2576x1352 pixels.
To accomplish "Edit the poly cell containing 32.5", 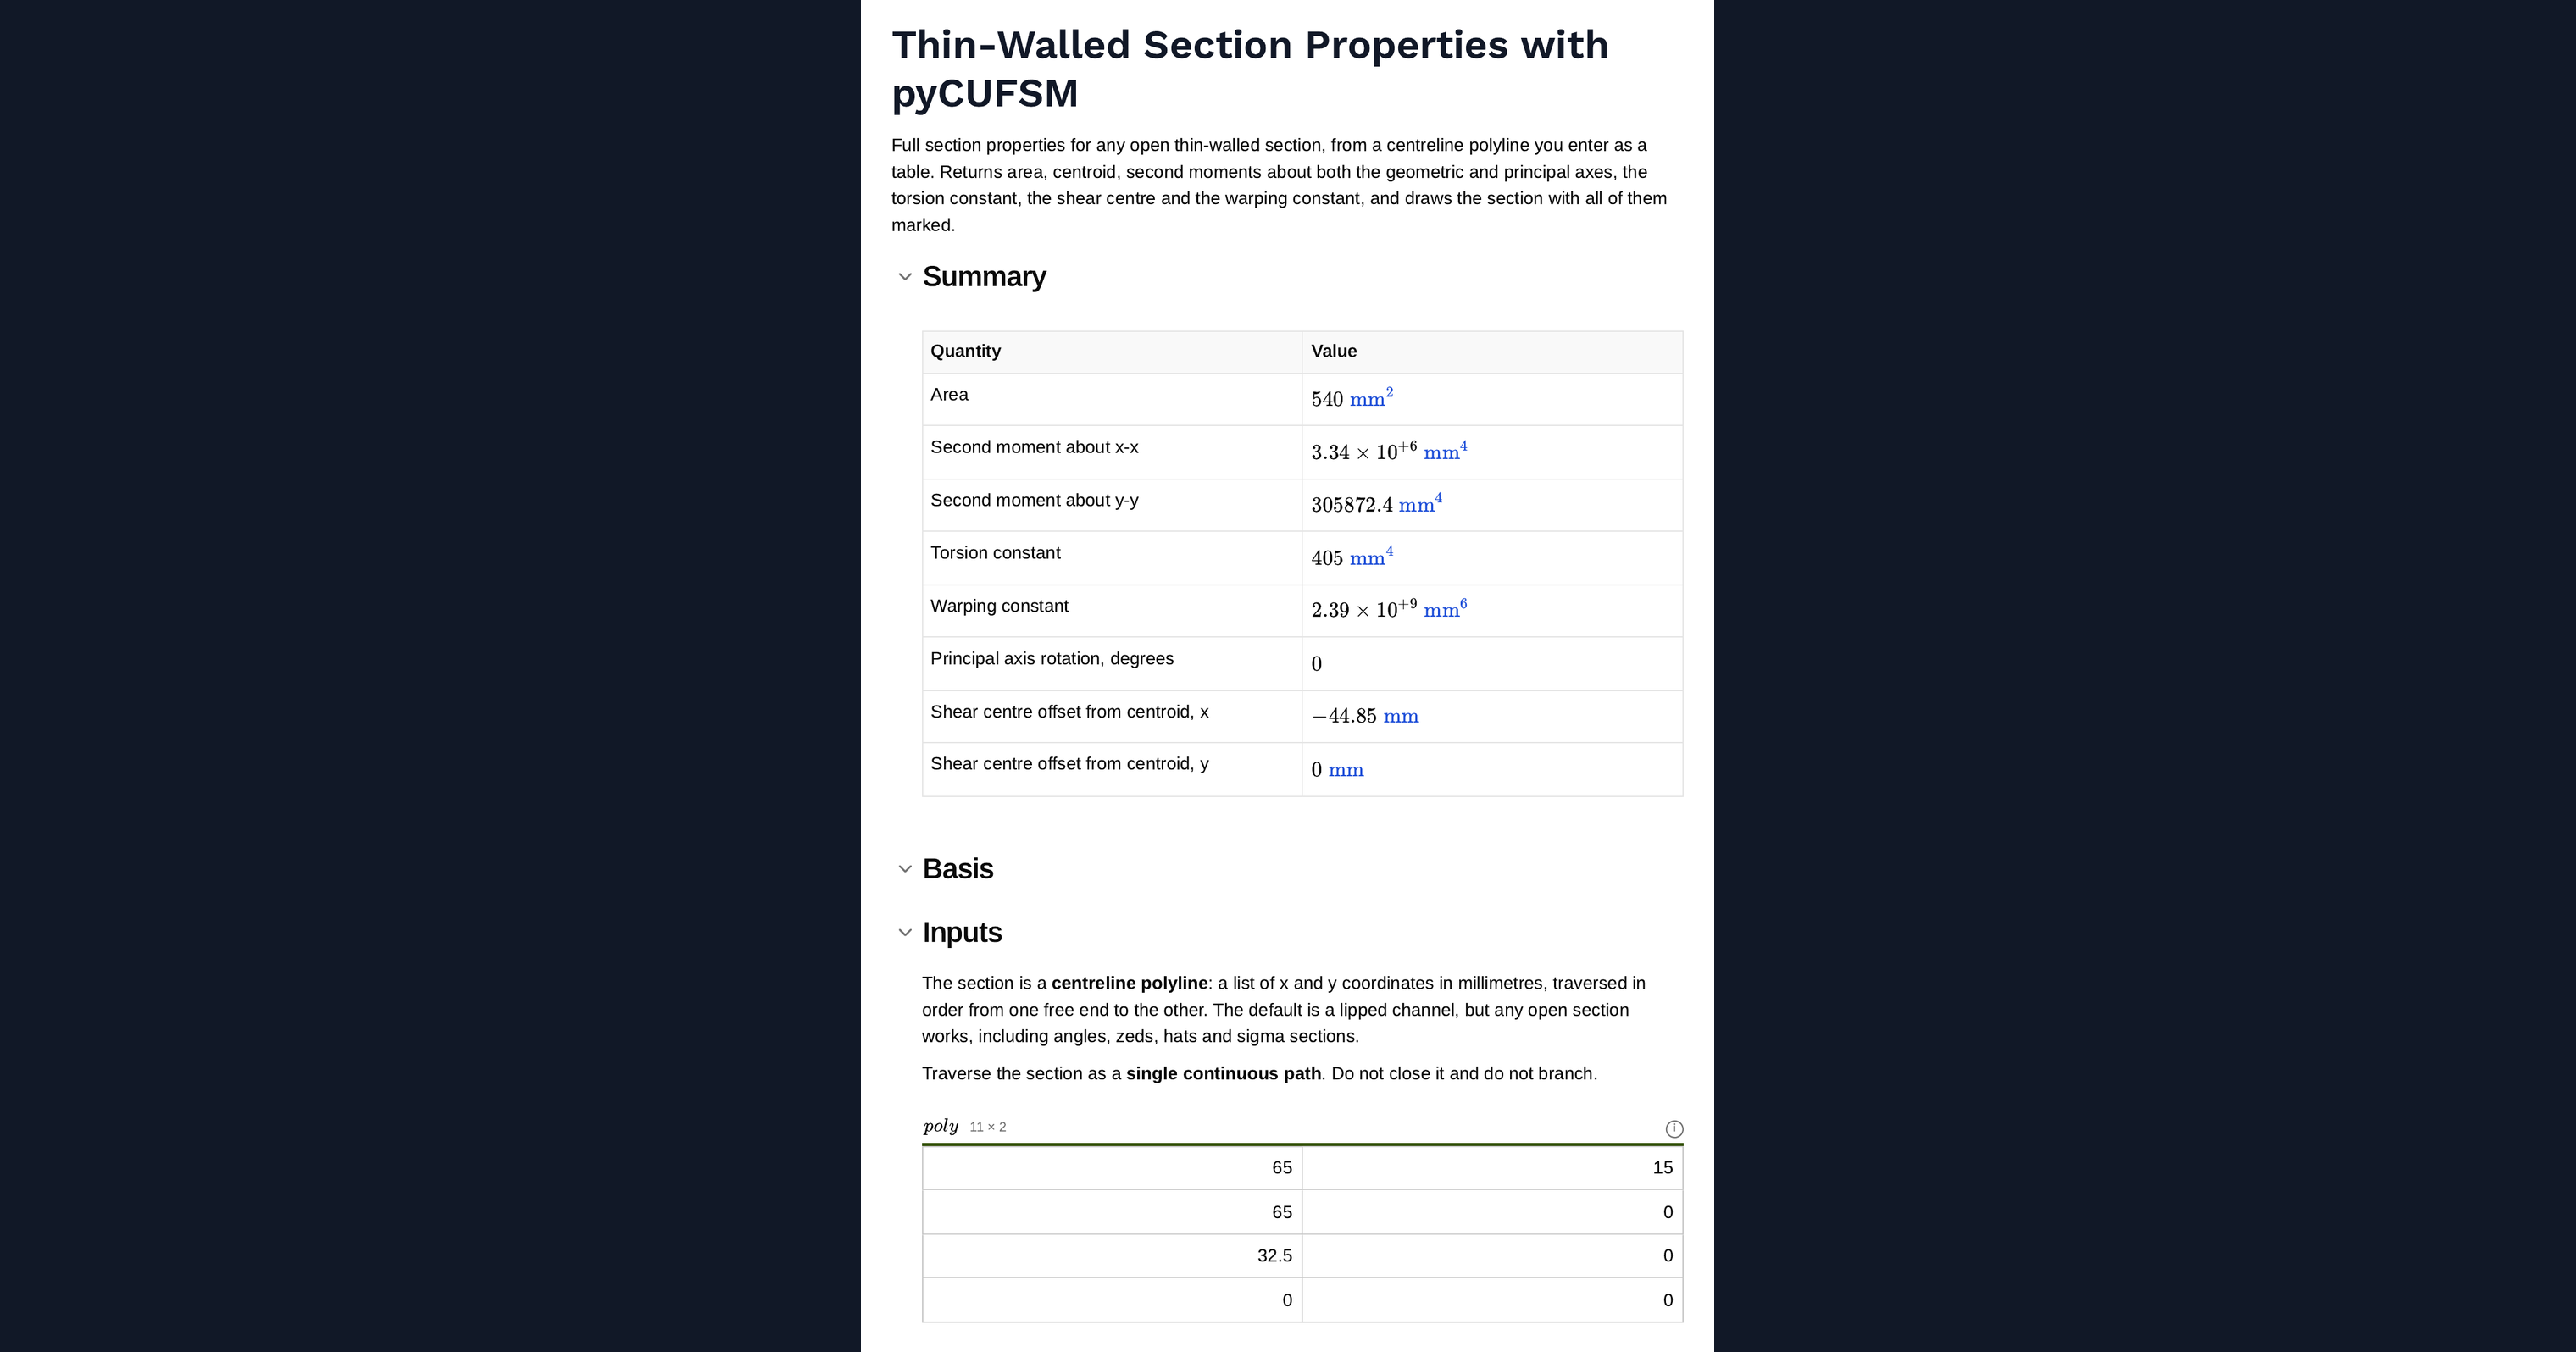I will pos(1112,1256).
